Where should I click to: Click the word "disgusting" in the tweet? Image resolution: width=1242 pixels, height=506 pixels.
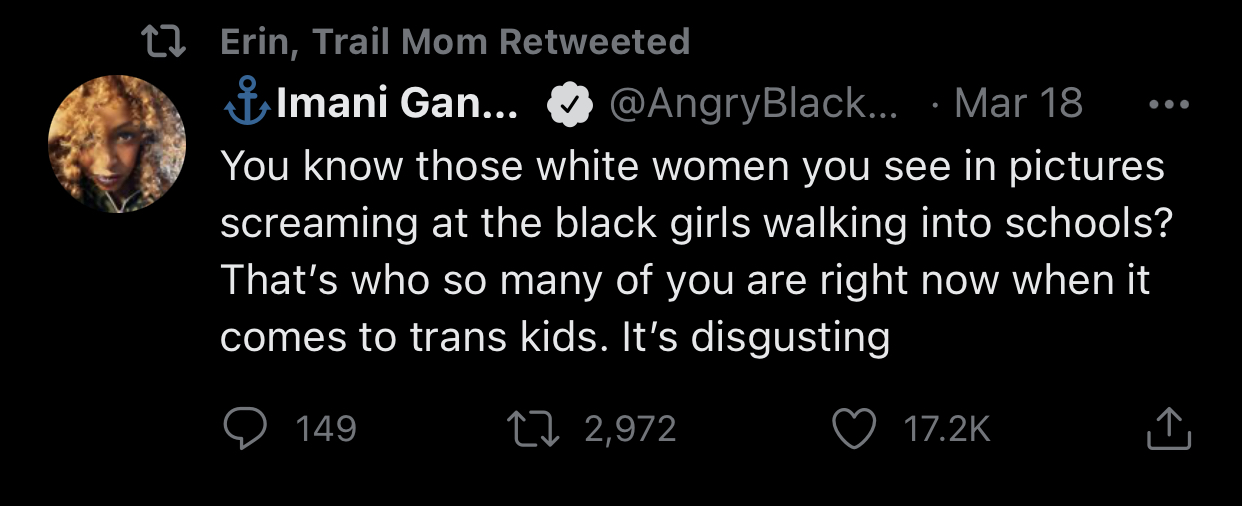coord(790,339)
